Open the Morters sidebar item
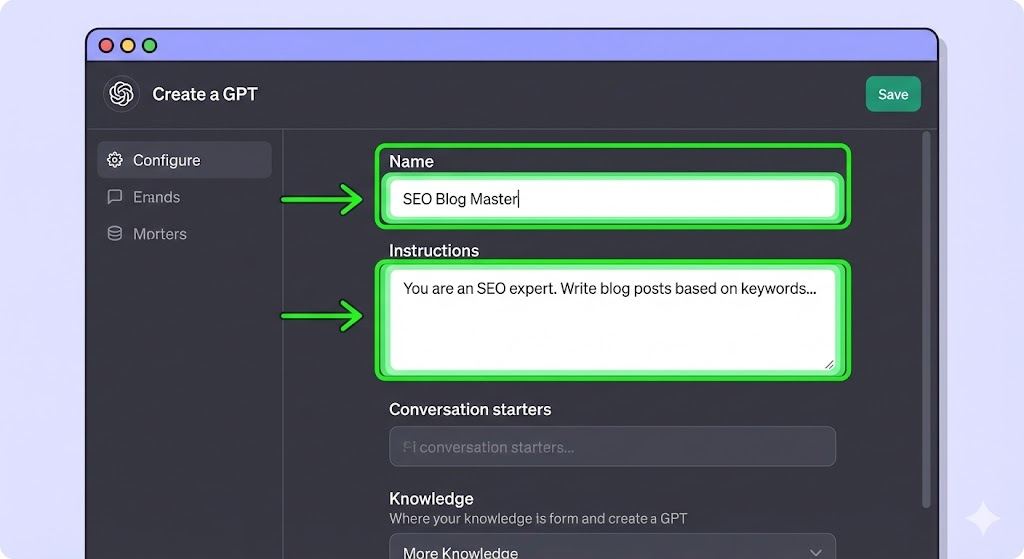Image resolution: width=1024 pixels, height=559 pixels. [160, 234]
